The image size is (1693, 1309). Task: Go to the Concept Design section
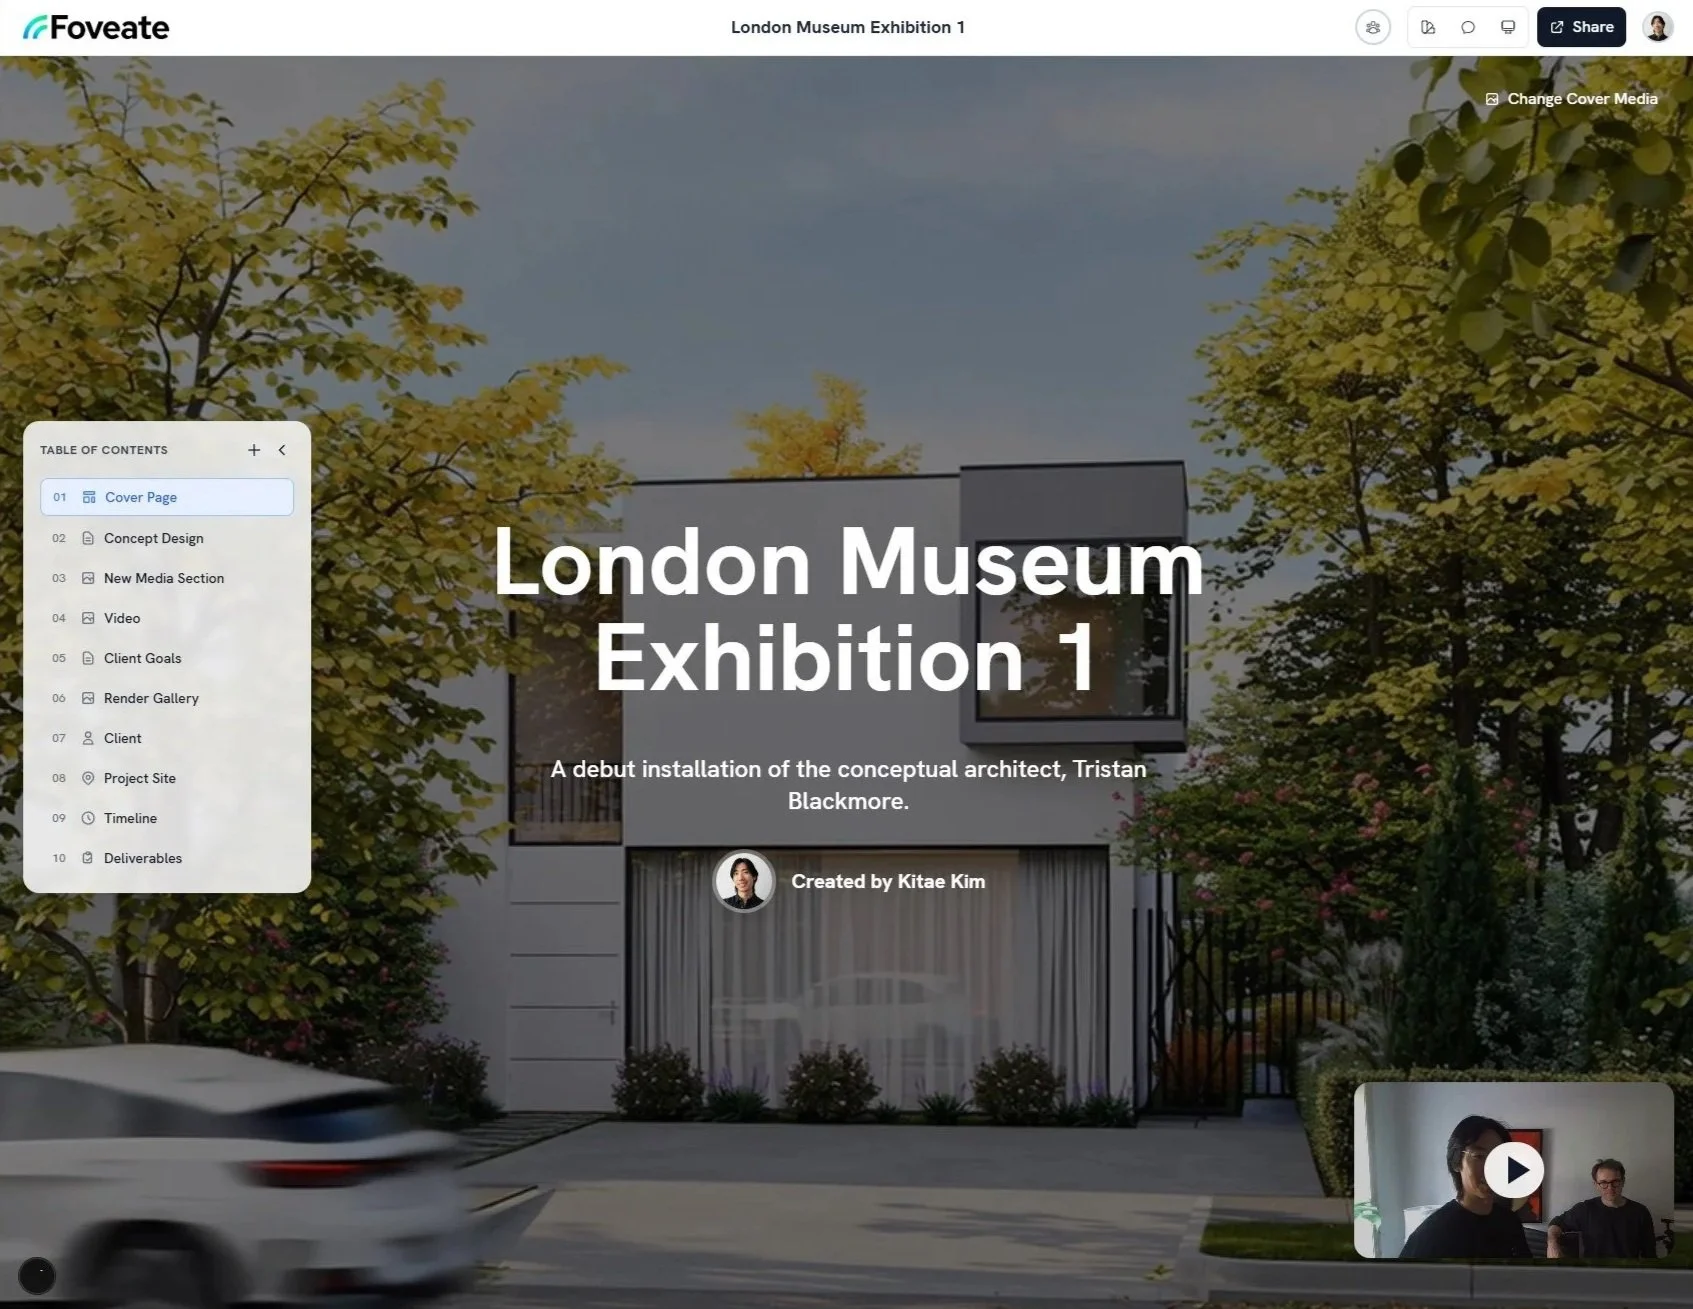(167, 538)
